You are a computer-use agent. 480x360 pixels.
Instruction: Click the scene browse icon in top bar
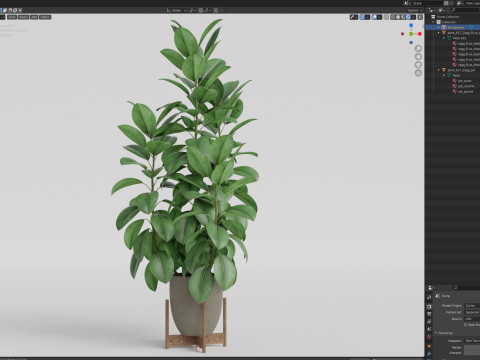[407, 3]
